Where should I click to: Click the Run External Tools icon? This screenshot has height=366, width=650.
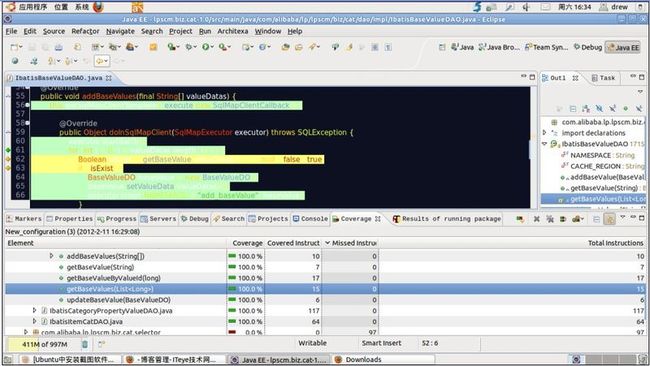223,47
